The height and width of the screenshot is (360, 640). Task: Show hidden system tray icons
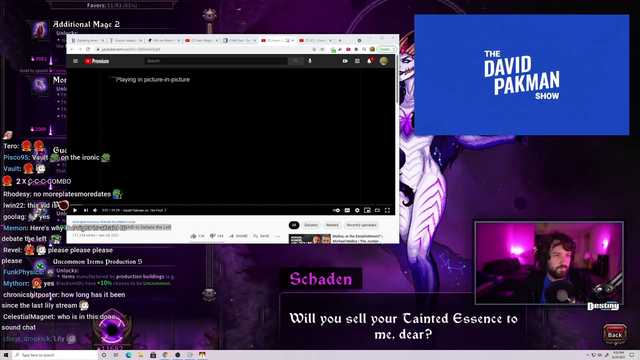[x=588, y=355]
